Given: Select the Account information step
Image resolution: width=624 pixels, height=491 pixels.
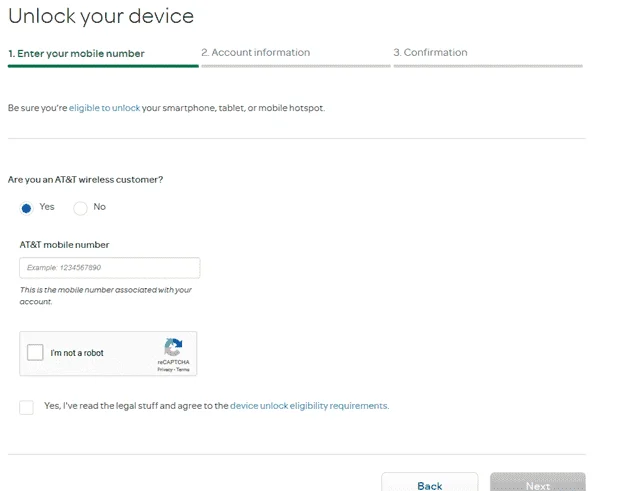Looking at the screenshot, I should [296, 56].
